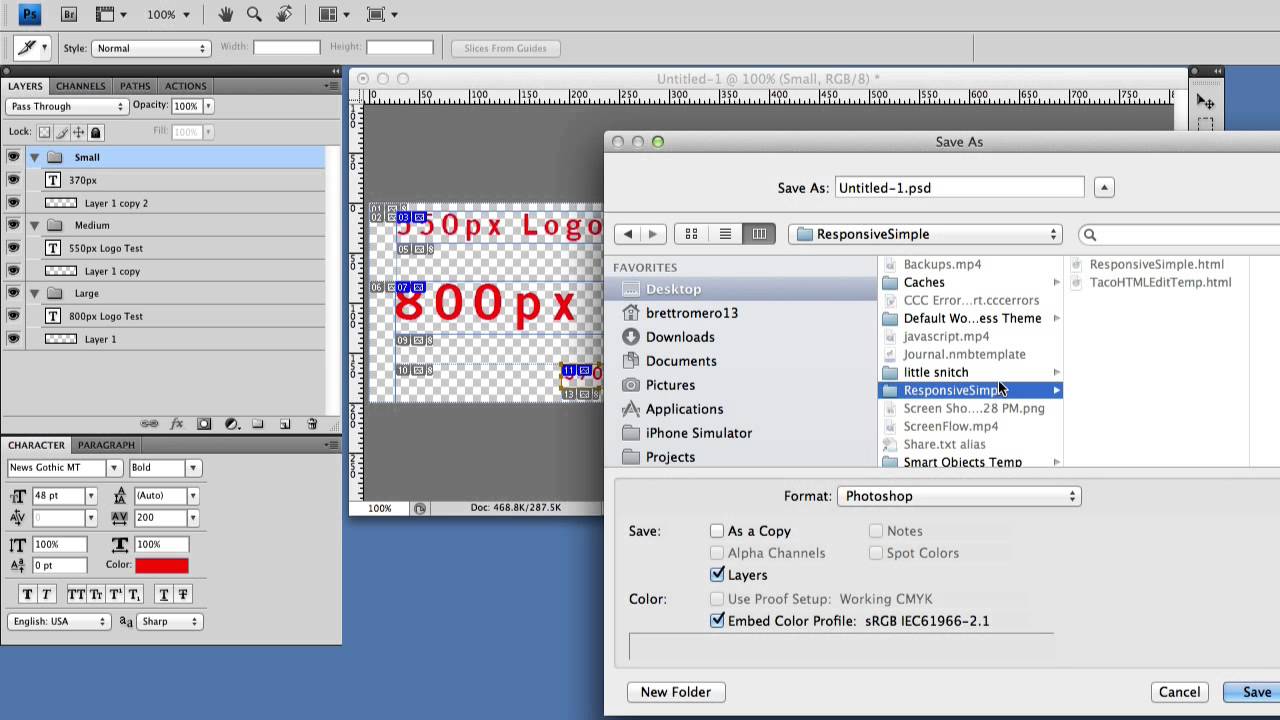This screenshot has height=720, width=1280.
Task: Toggle the All Caps TT button
Action: [x=76, y=594]
